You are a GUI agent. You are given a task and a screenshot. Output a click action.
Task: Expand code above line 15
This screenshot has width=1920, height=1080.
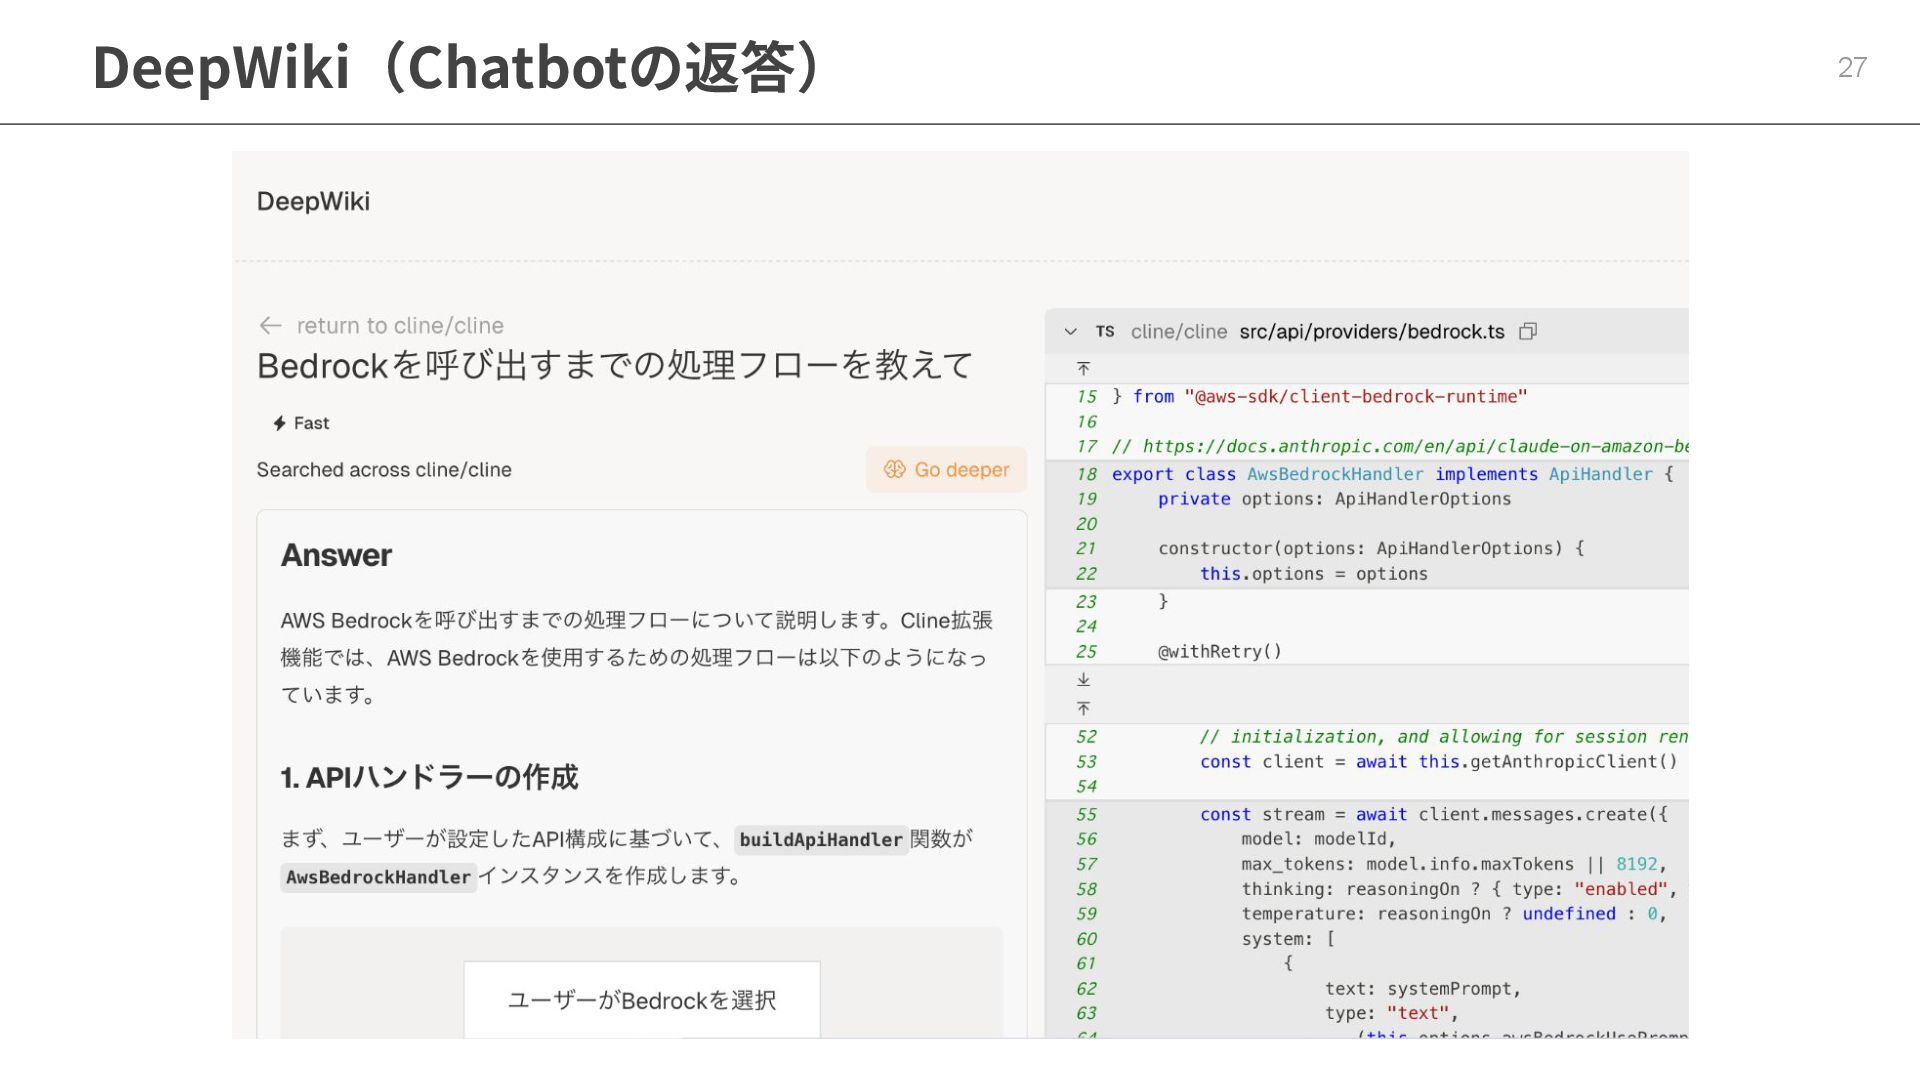pyautogui.click(x=1083, y=369)
